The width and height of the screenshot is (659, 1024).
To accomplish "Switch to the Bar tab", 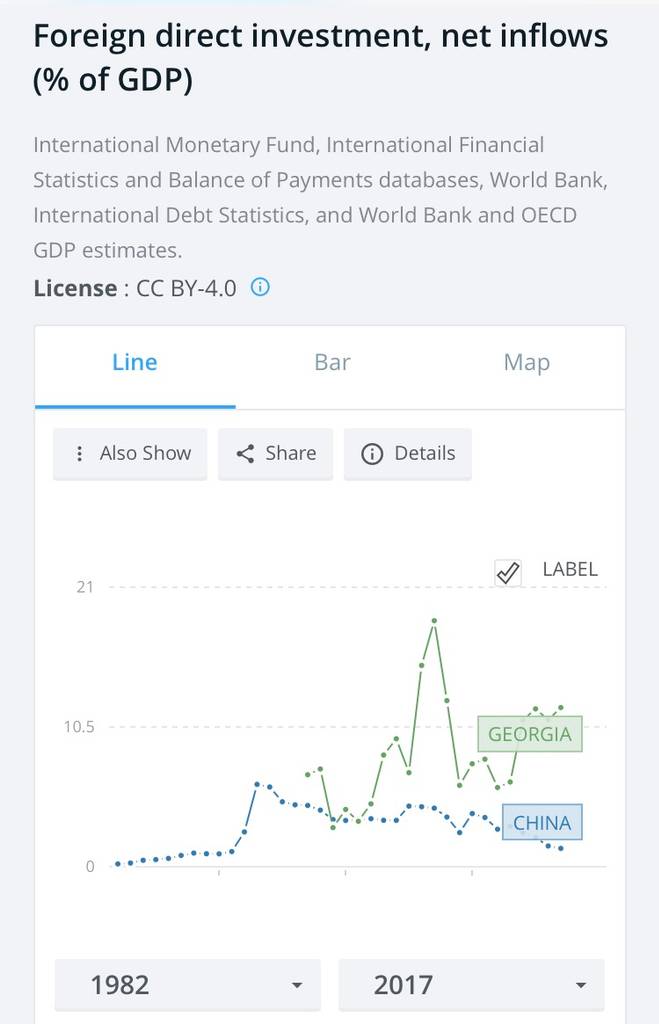I will click(332, 362).
